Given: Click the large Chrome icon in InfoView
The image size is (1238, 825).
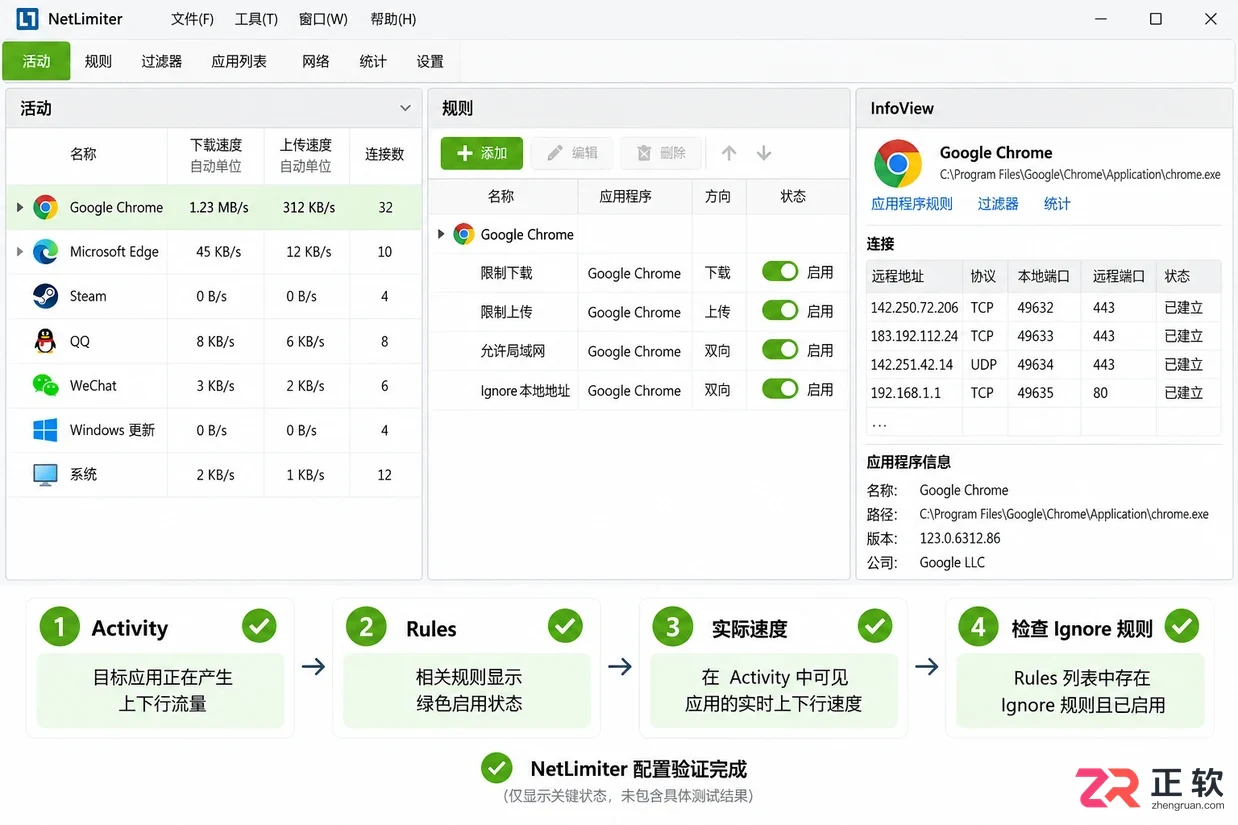Looking at the screenshot, I should (898, 163).
